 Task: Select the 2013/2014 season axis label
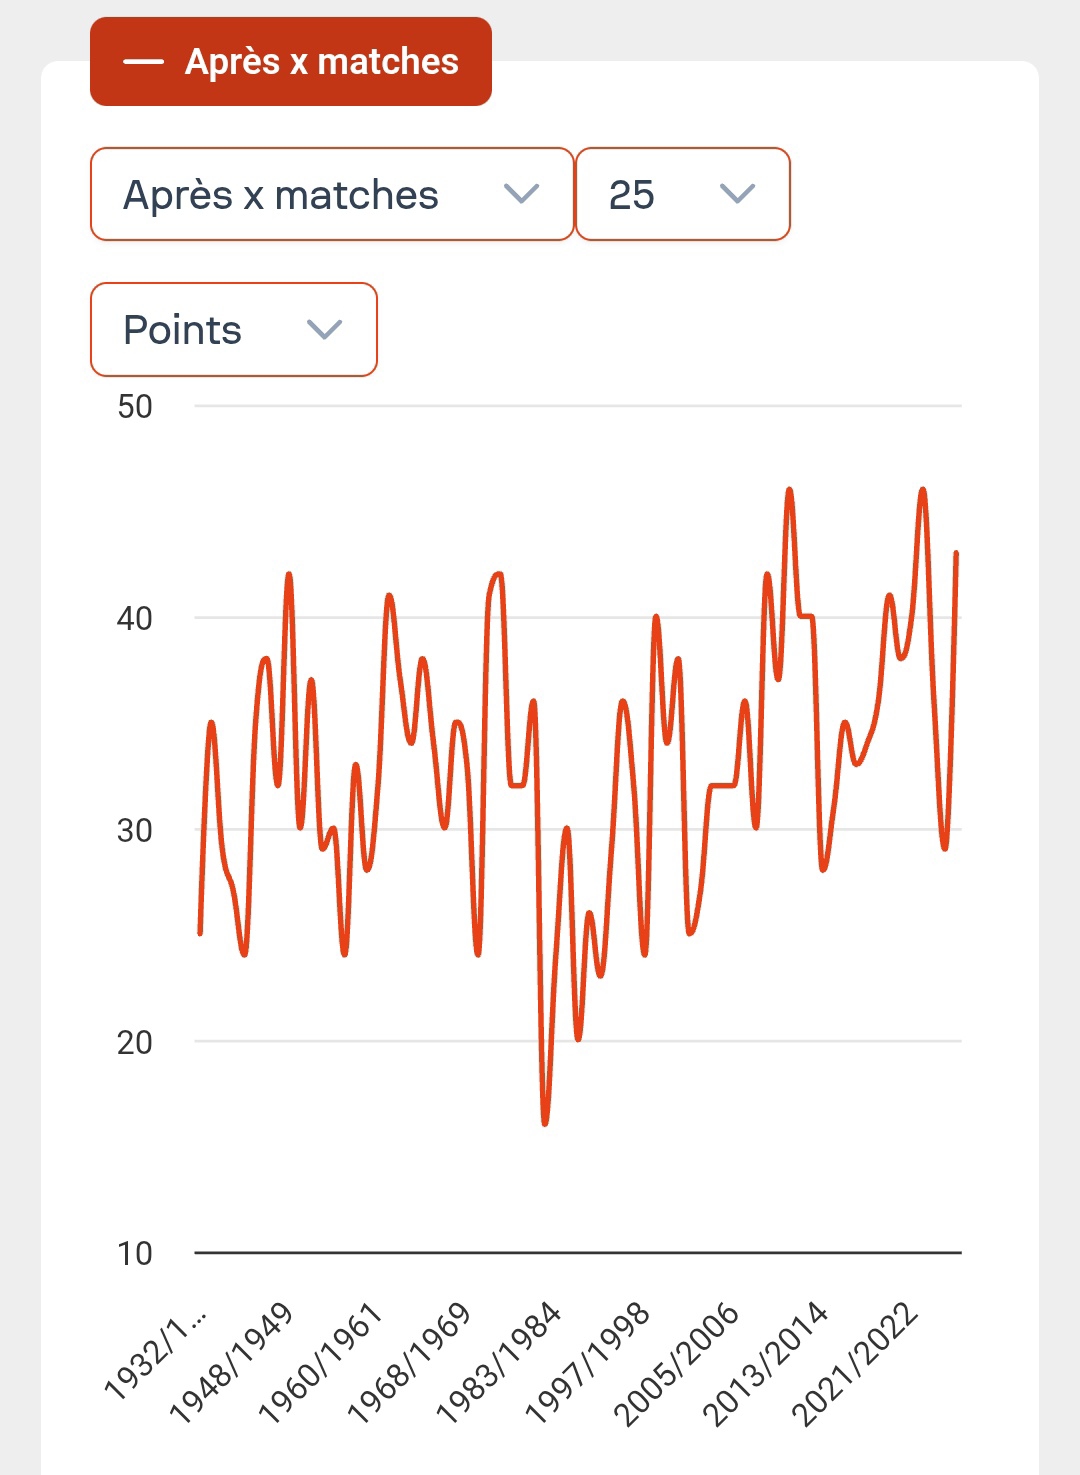click(x=766, y=1363)
